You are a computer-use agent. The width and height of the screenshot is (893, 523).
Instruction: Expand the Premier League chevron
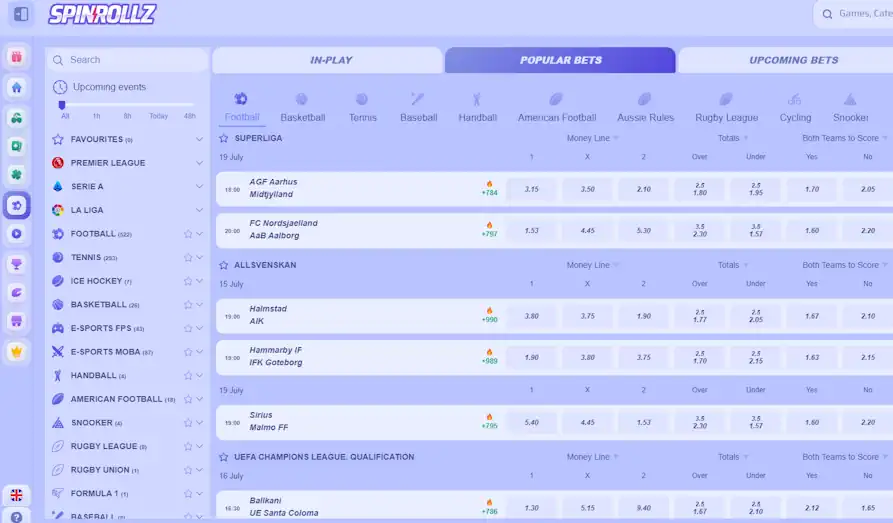pos(199,163)
